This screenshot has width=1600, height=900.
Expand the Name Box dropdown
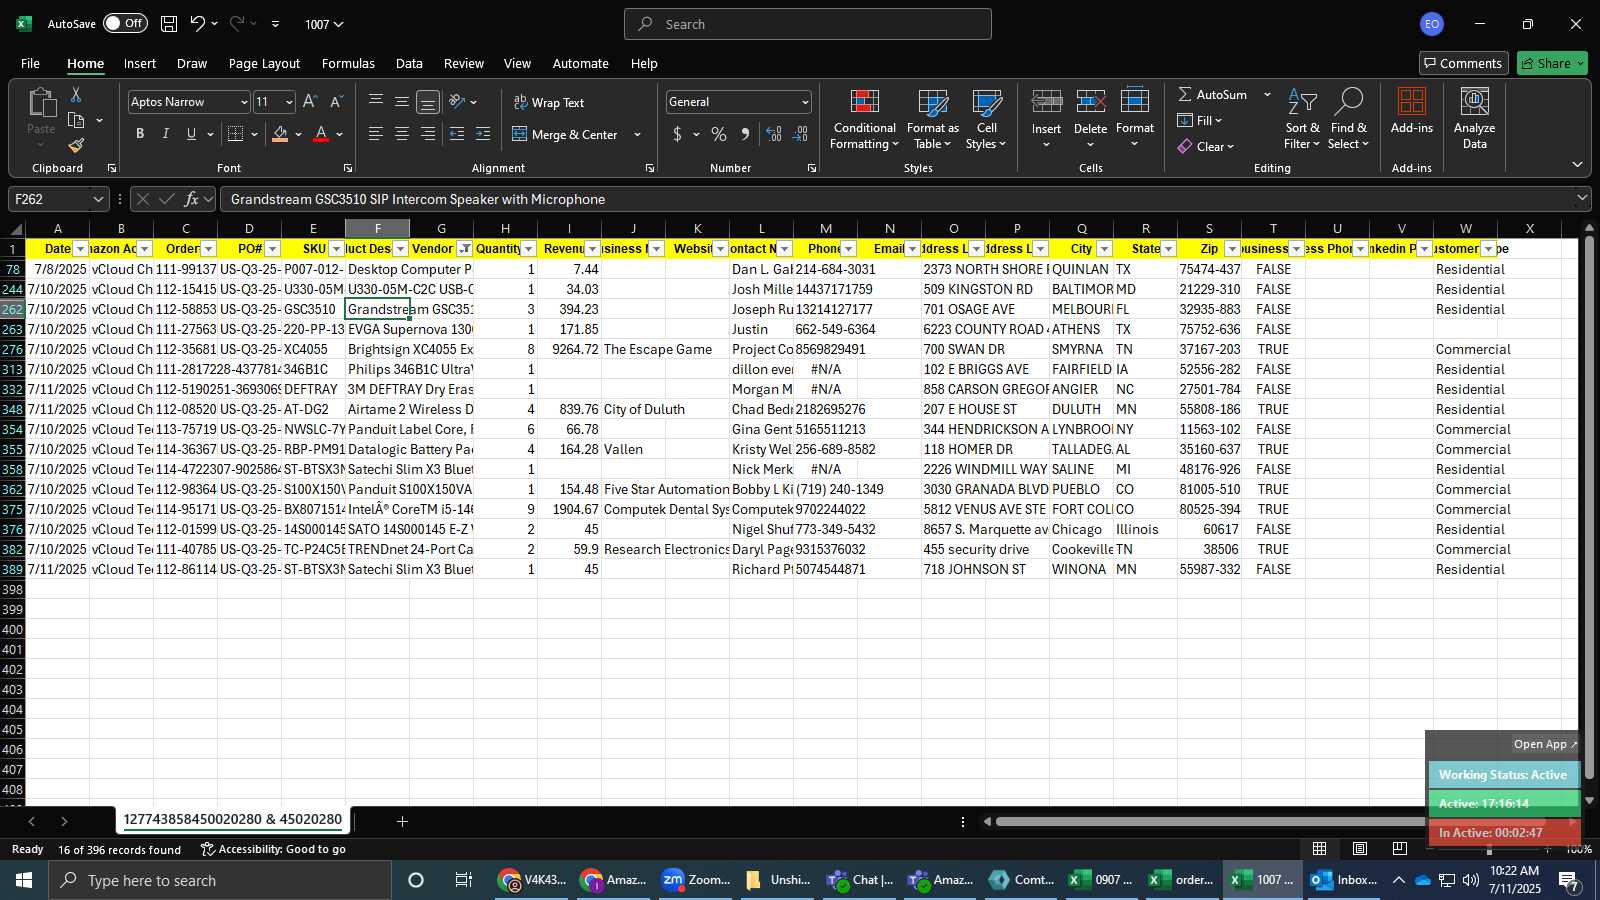98,199
